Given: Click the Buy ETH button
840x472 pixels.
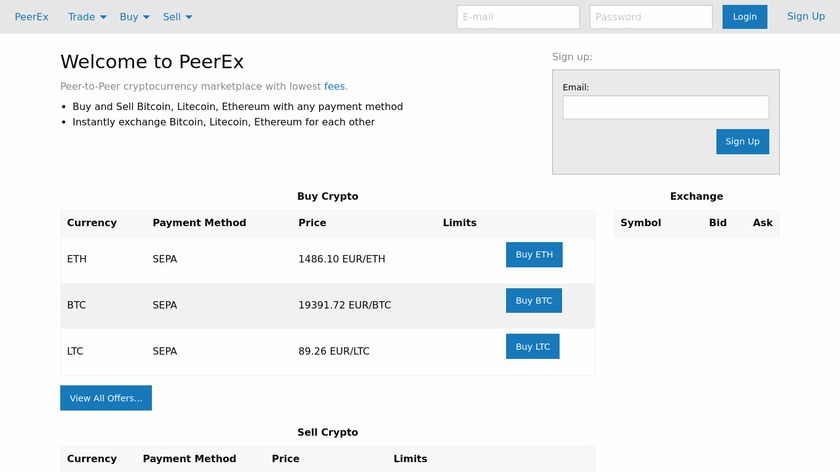Looking at the screenshot, I should coord(534,255).
